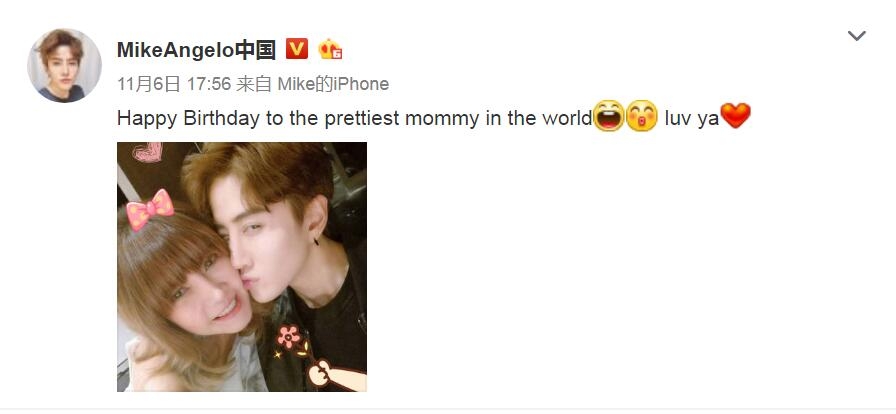Click the black earring in the photo
This screenshot has width=896, height=414.
[x=316, y=241]
